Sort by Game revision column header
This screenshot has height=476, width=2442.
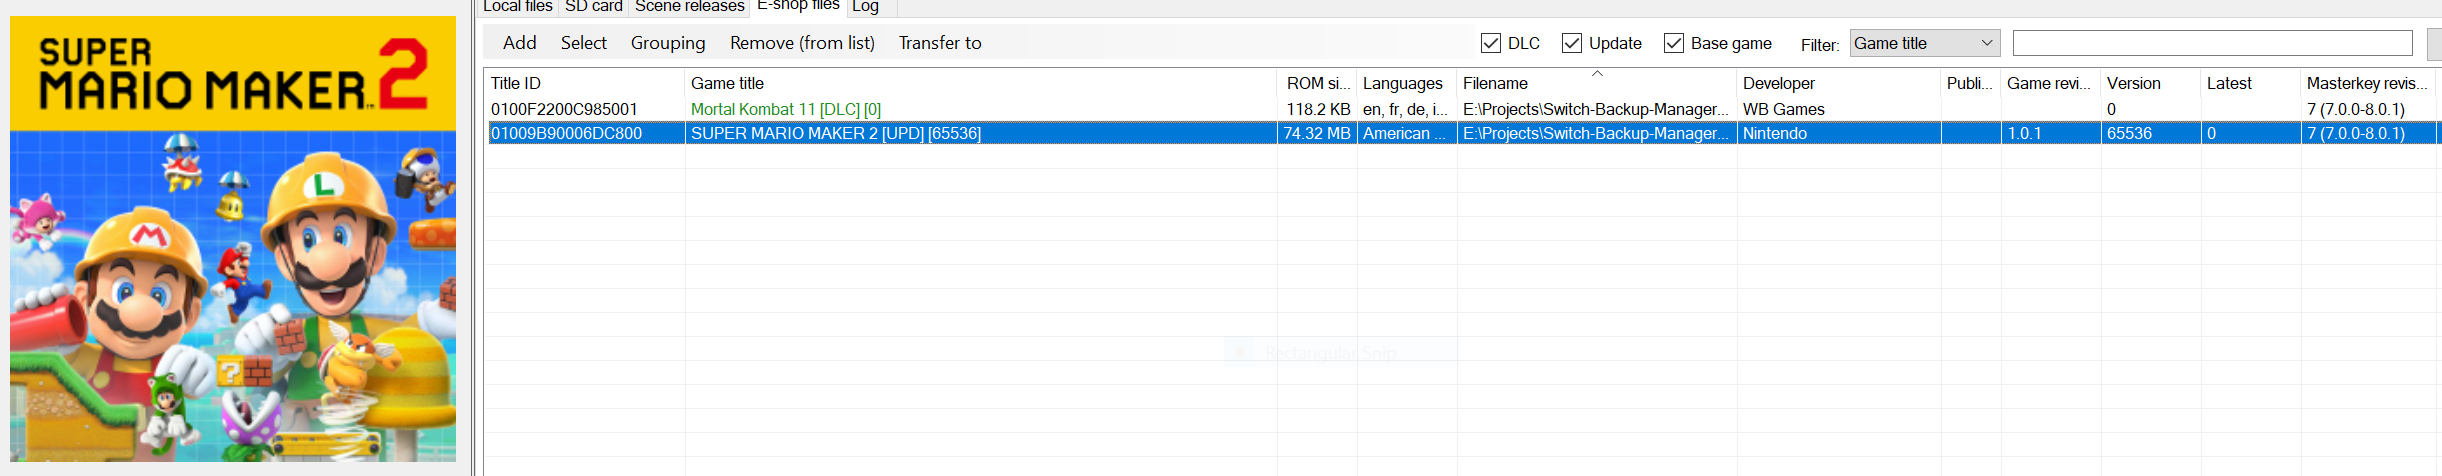tap(2051, 83)
